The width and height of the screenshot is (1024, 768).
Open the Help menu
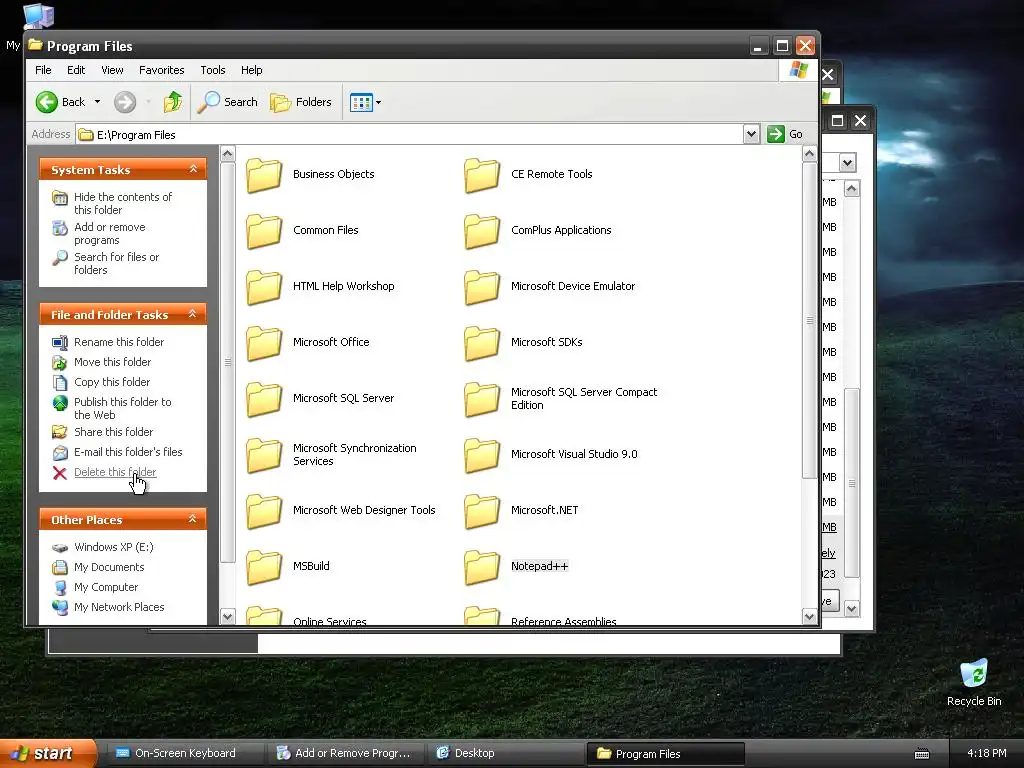pos(251,70)
